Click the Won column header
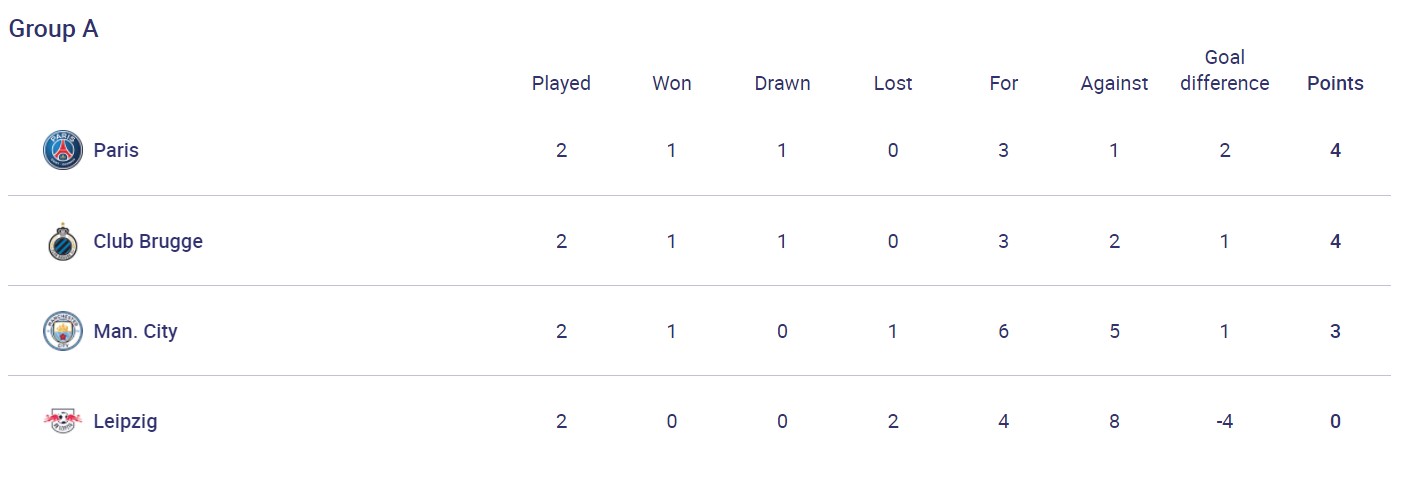The width and height of the screenshot is (1408, 478). pyautogui.click(x=672, y=84)
